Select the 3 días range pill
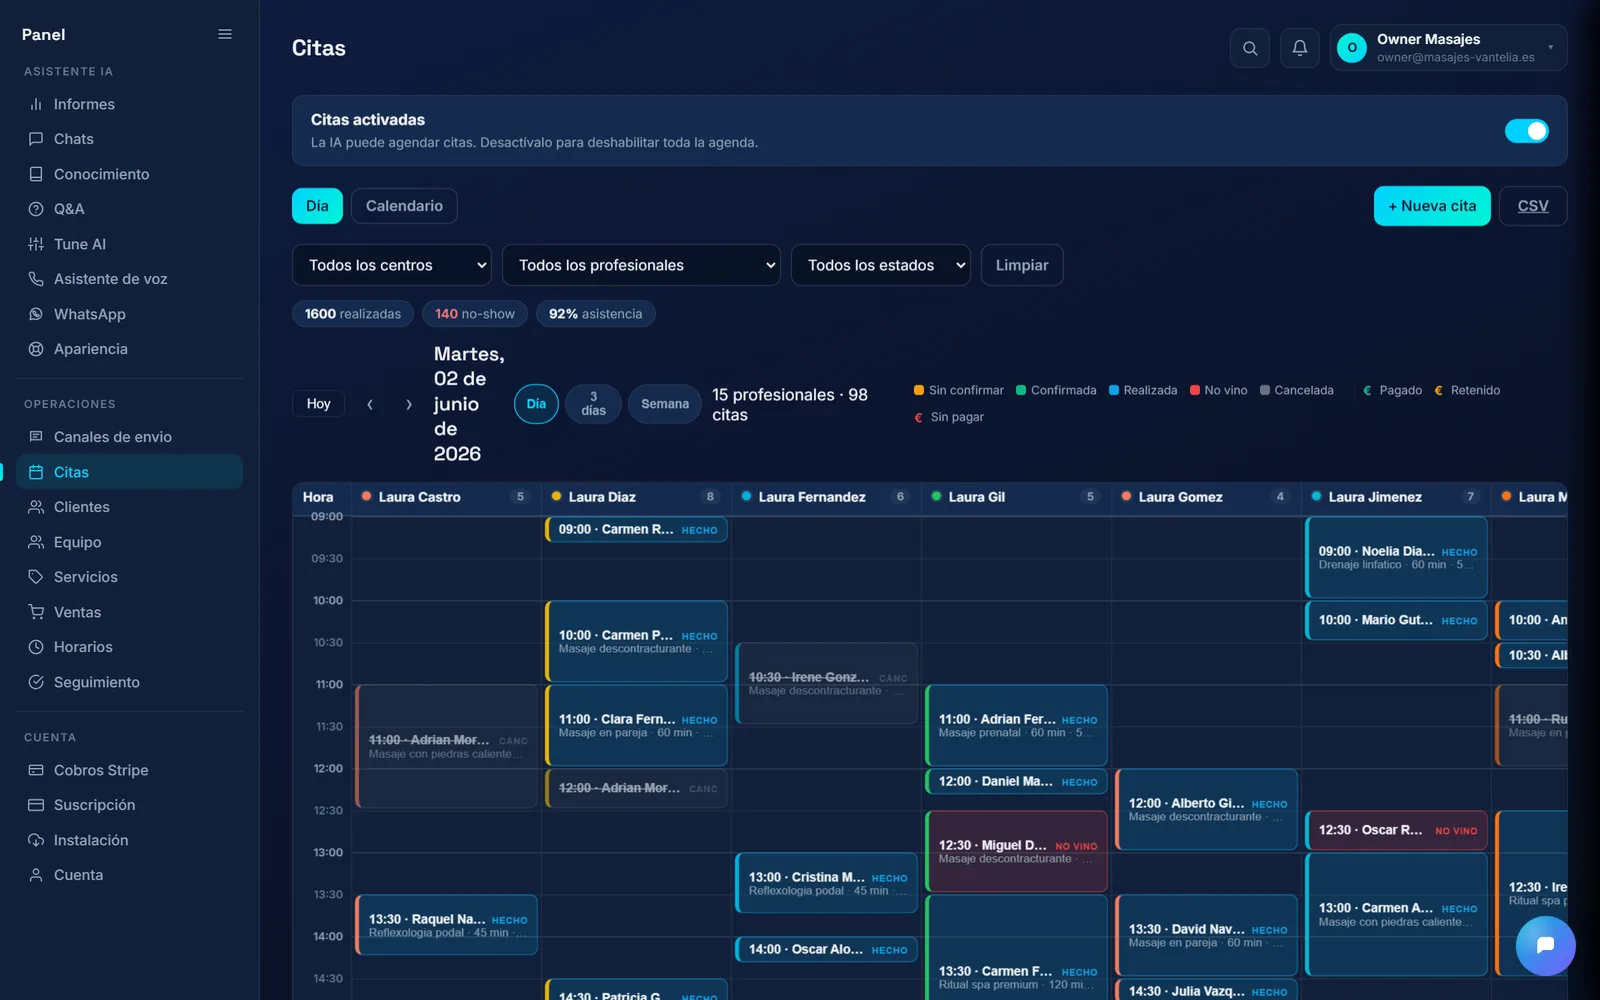This screenshot has width=1600, height=1000. [594, 404]
